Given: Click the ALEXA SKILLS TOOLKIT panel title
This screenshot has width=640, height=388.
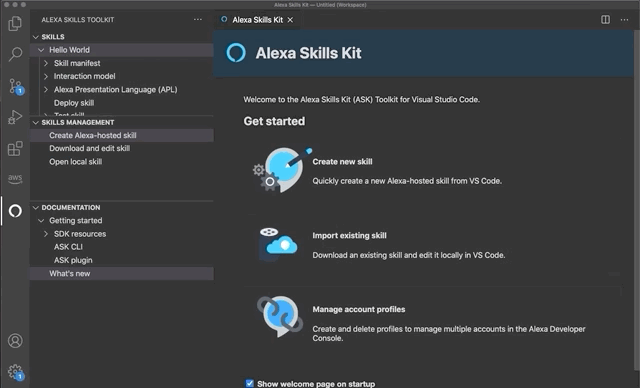Looking at the screenshot, I should (x=78, y=20).
